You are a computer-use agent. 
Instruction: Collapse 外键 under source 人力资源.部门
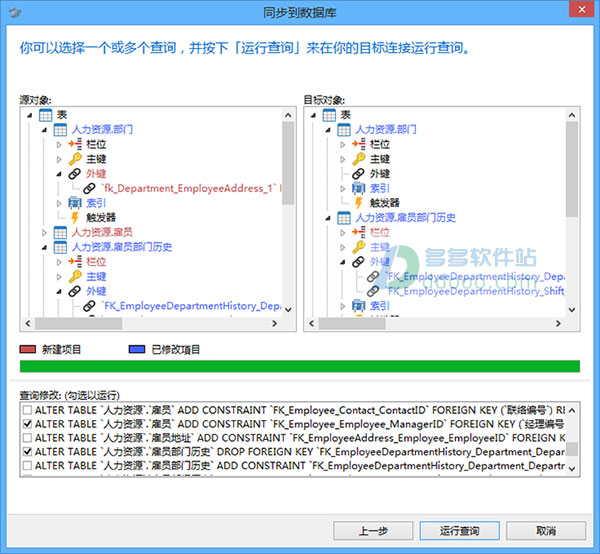[x=59, y=174]
